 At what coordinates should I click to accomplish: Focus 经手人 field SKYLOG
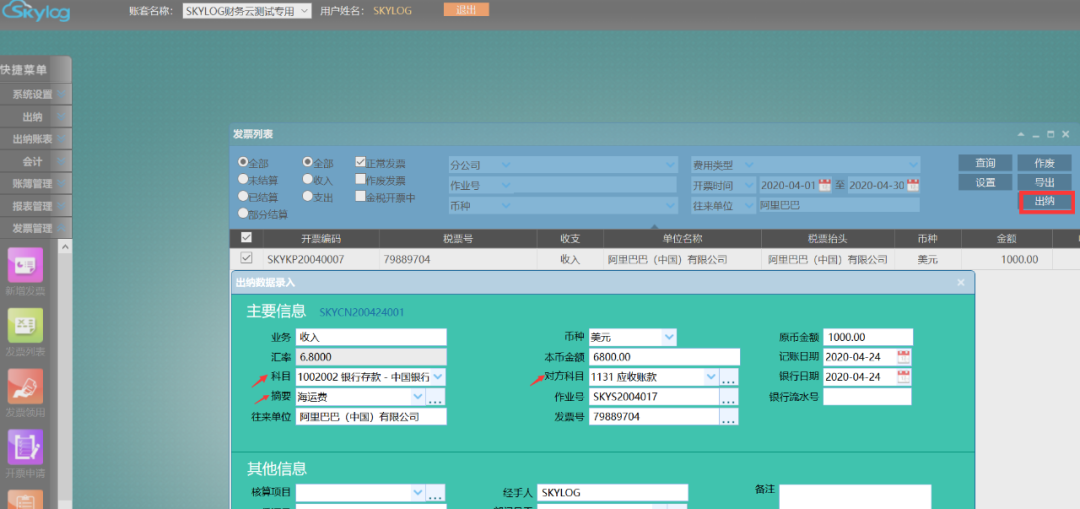pos(612,492)
